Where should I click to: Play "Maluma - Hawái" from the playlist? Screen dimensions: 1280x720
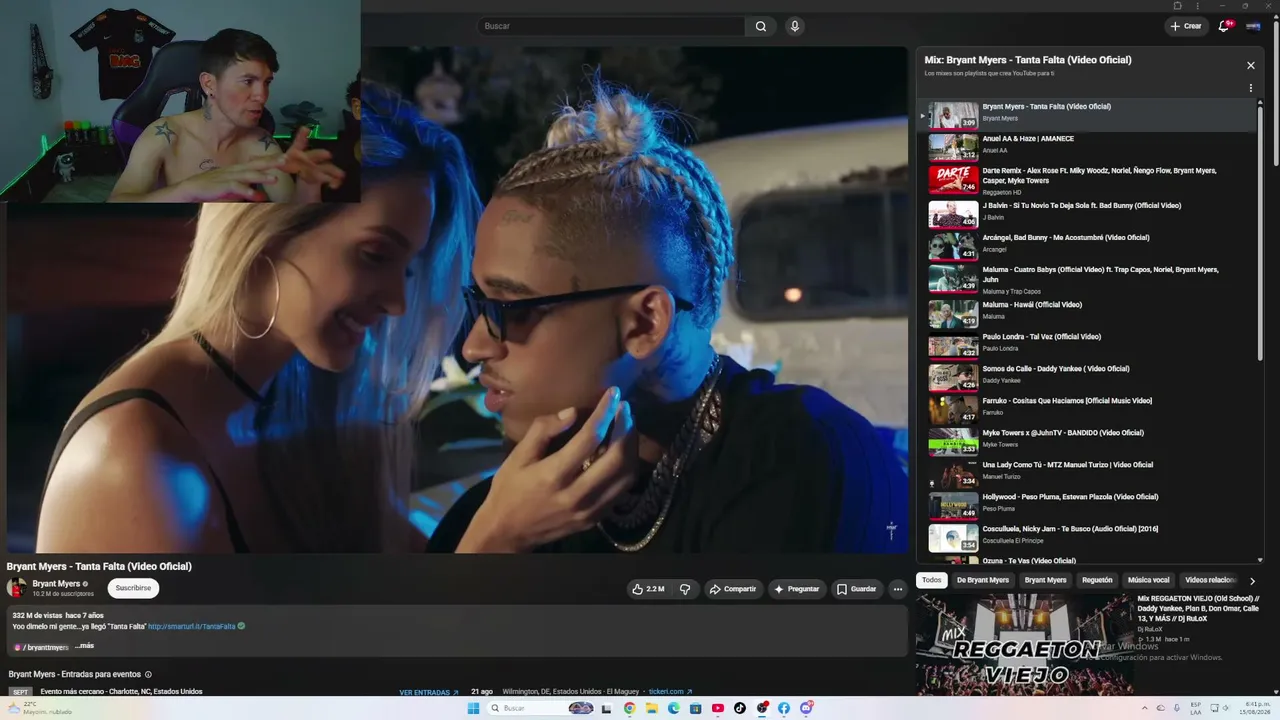pyautogui.click(x=1091, y=313)
